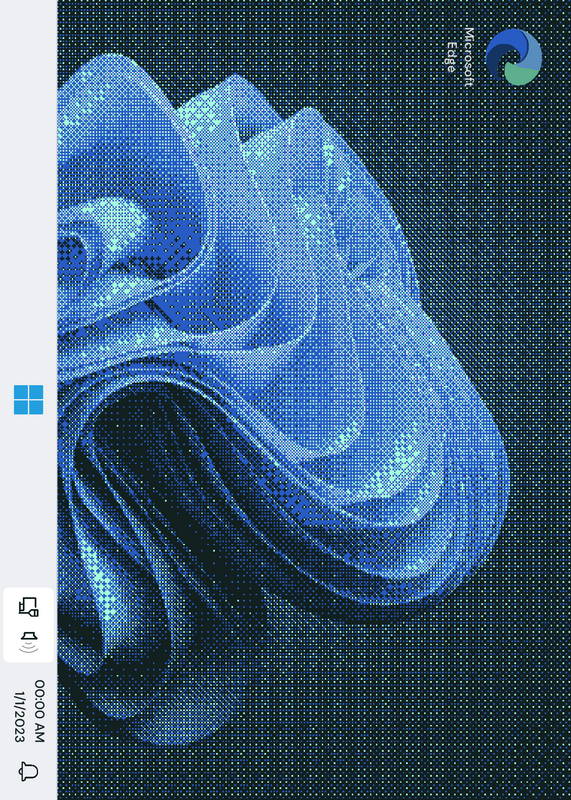This screenshot has width=571, height=800.
Task: Click empty taskbar space between Start and tray
Action: (29, 500)
